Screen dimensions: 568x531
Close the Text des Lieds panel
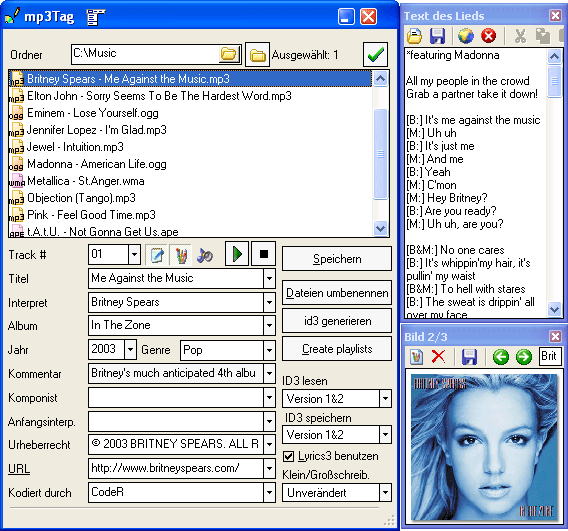point(555,16)
